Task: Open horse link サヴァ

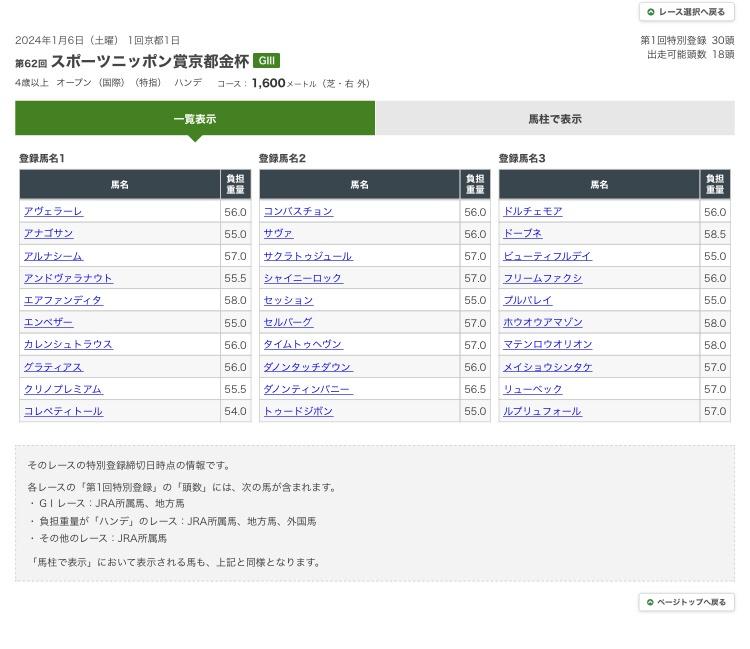Action: pyautogui.click(x=278, y=233)
